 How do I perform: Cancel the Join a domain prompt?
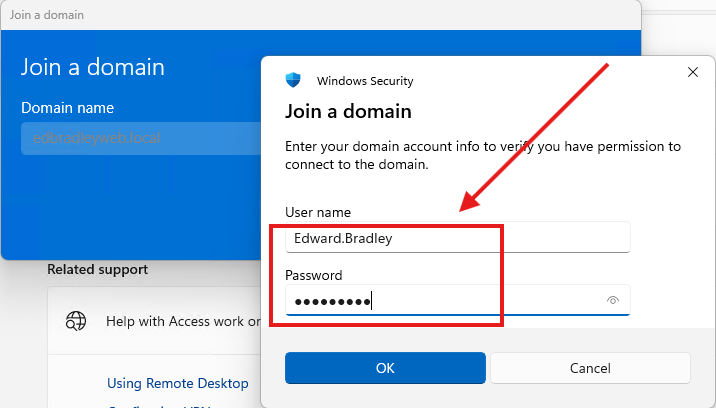tap(590, 368)
